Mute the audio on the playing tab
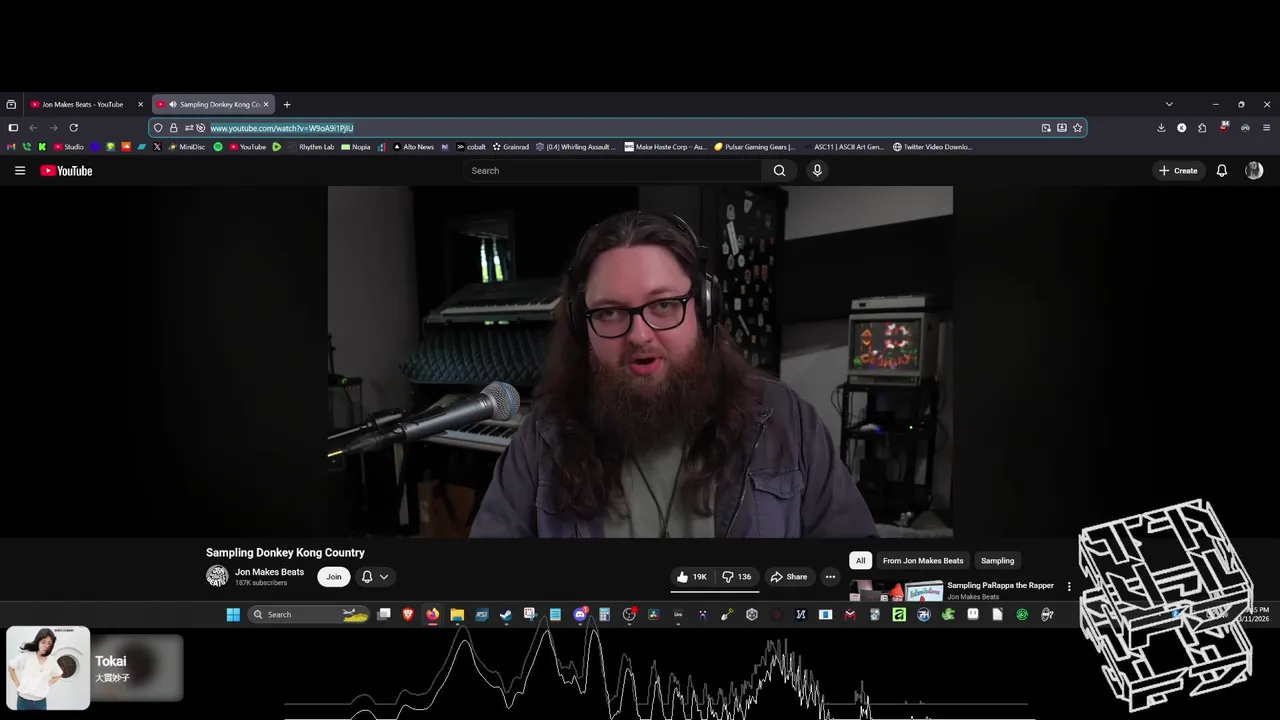 point(173,104)
